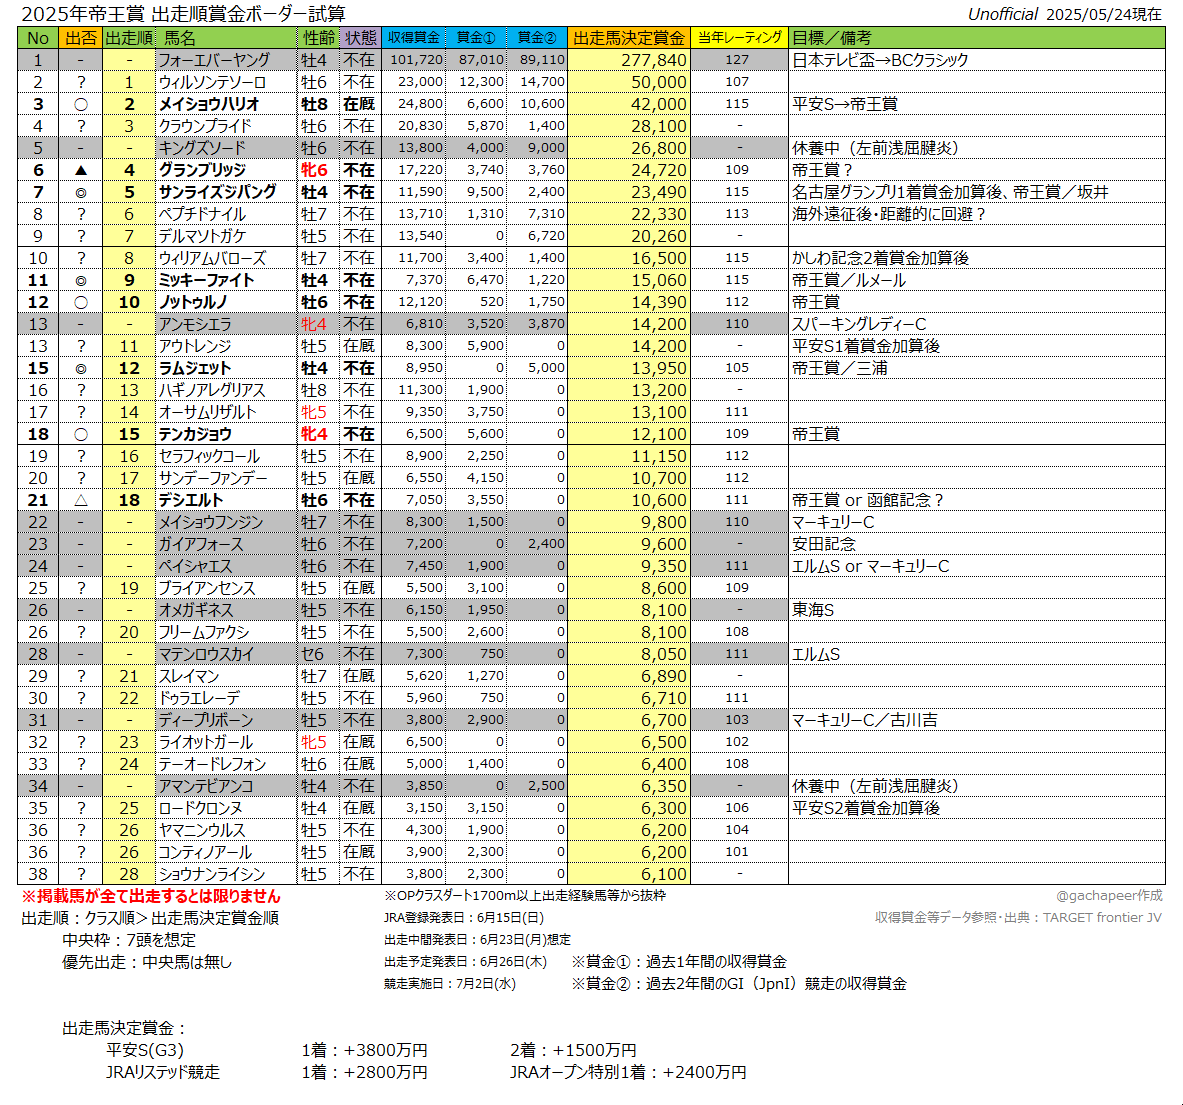Select the 目標／備考 column header
This screenshot has height=1105, width=1183.
pyautogui.click(x=976, y=38)
